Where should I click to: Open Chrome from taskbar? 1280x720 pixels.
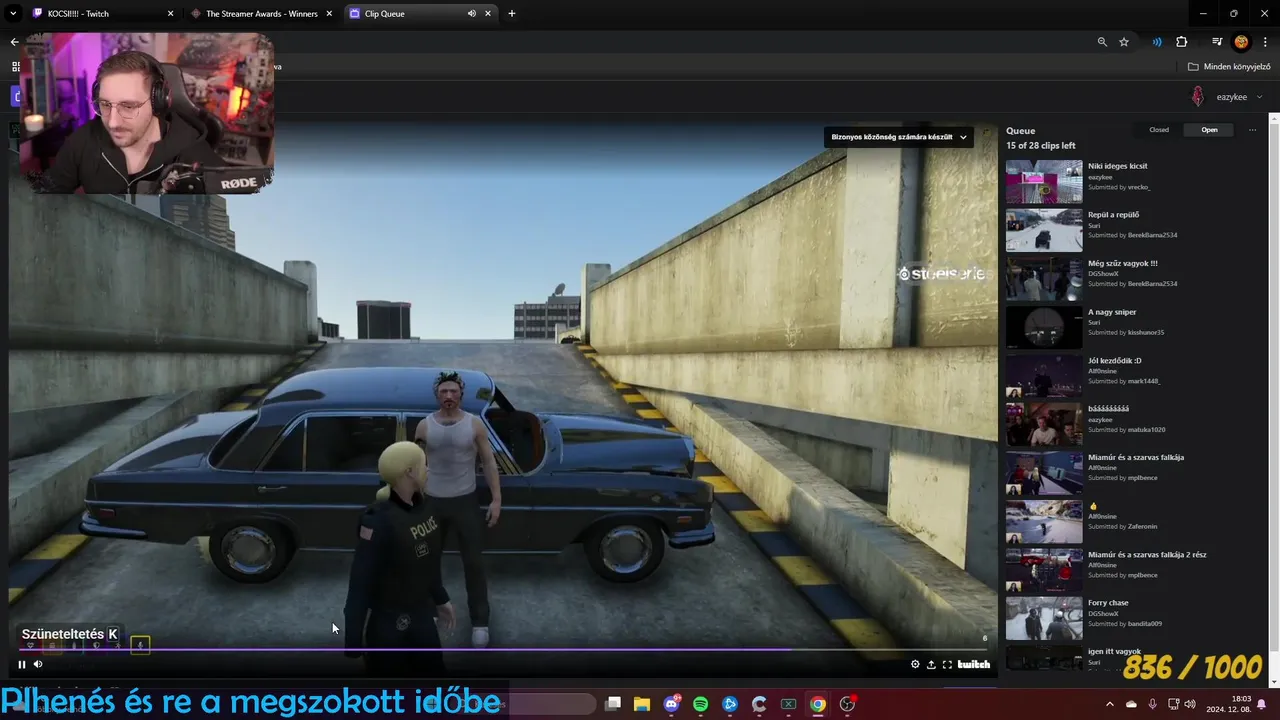(x=818, y=704)
